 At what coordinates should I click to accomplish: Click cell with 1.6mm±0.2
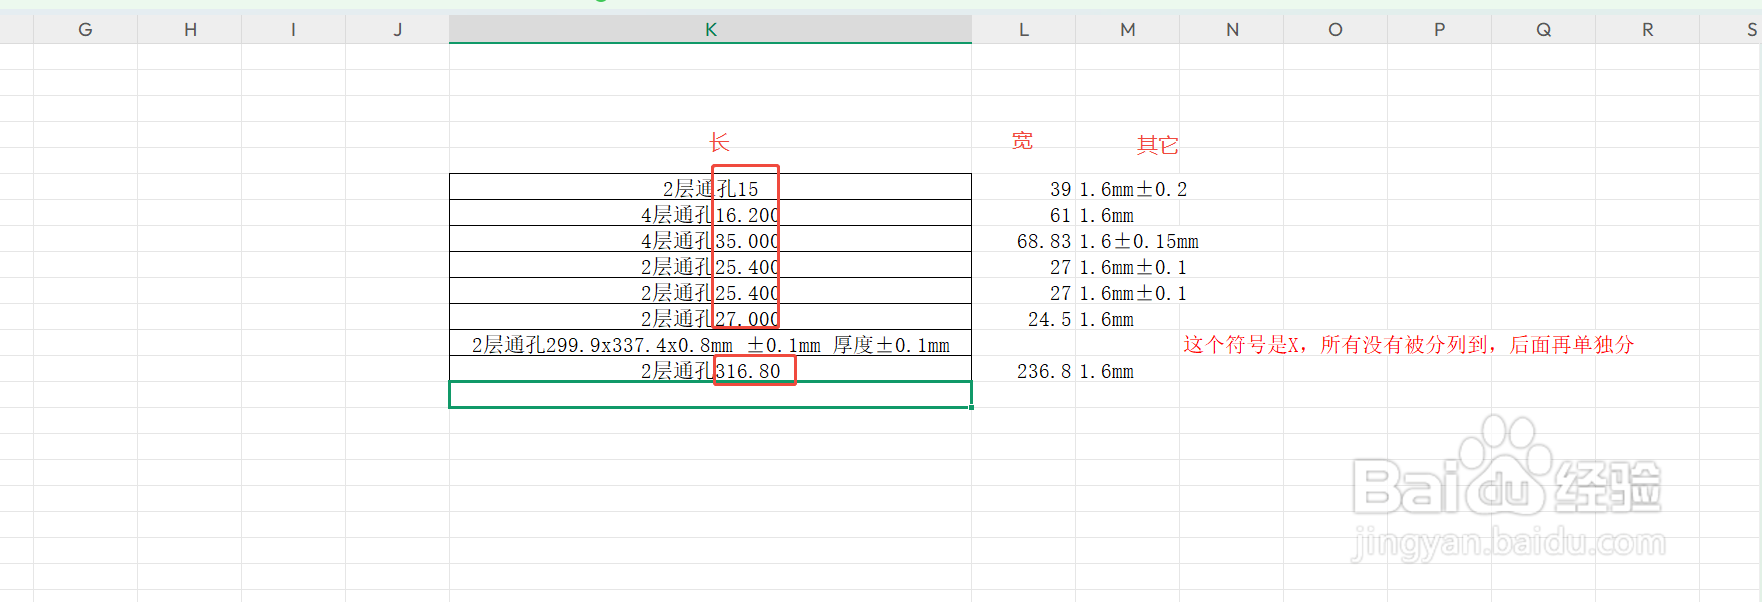1133,189
